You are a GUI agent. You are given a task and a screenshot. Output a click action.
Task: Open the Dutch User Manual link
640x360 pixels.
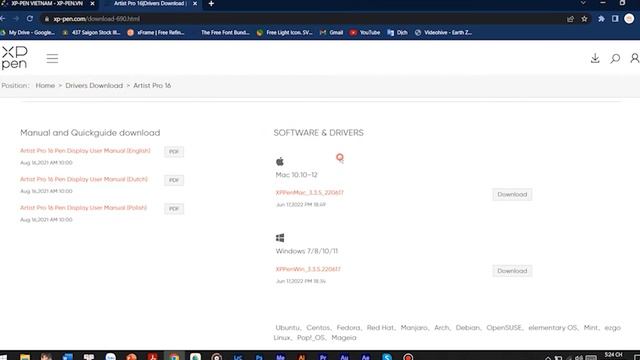click(x=84, y=180)
